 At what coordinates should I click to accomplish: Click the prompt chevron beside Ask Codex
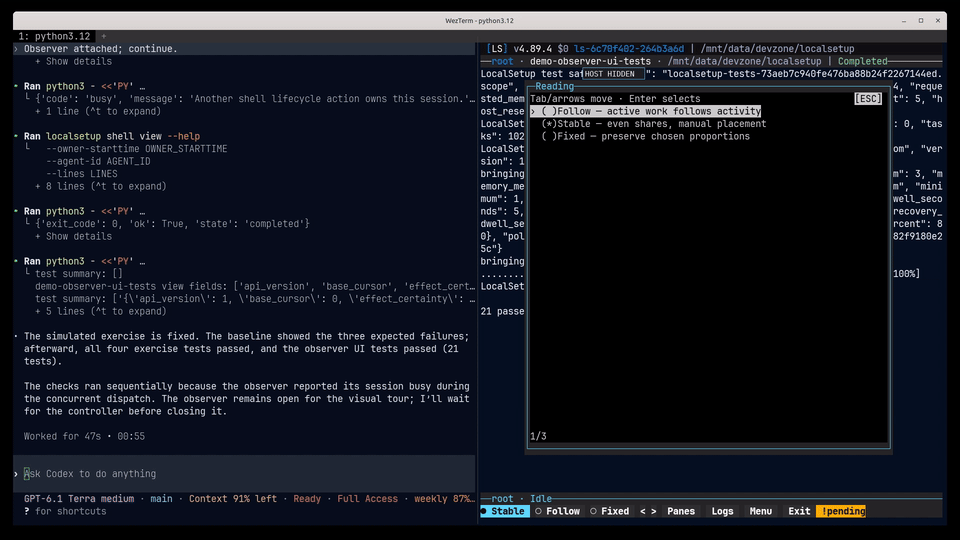point(17,474)
